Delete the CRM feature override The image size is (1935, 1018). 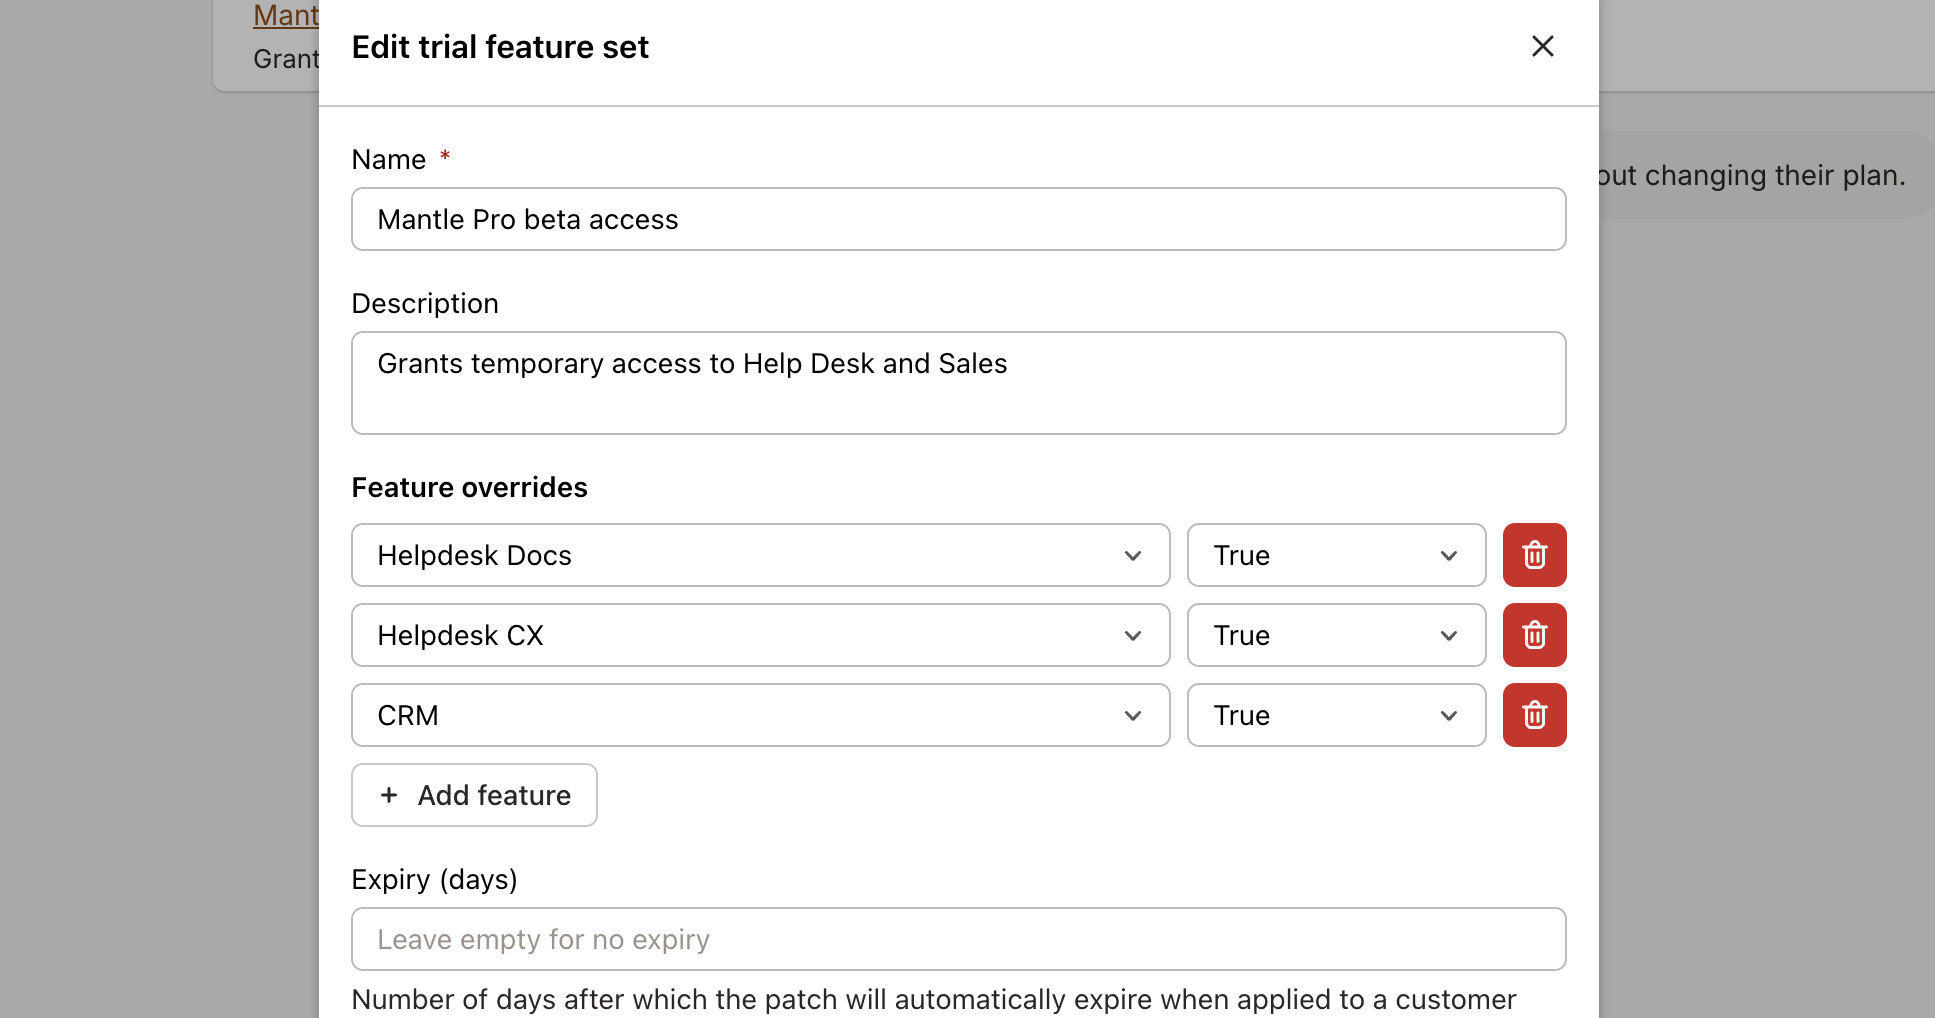(1535, 715)
